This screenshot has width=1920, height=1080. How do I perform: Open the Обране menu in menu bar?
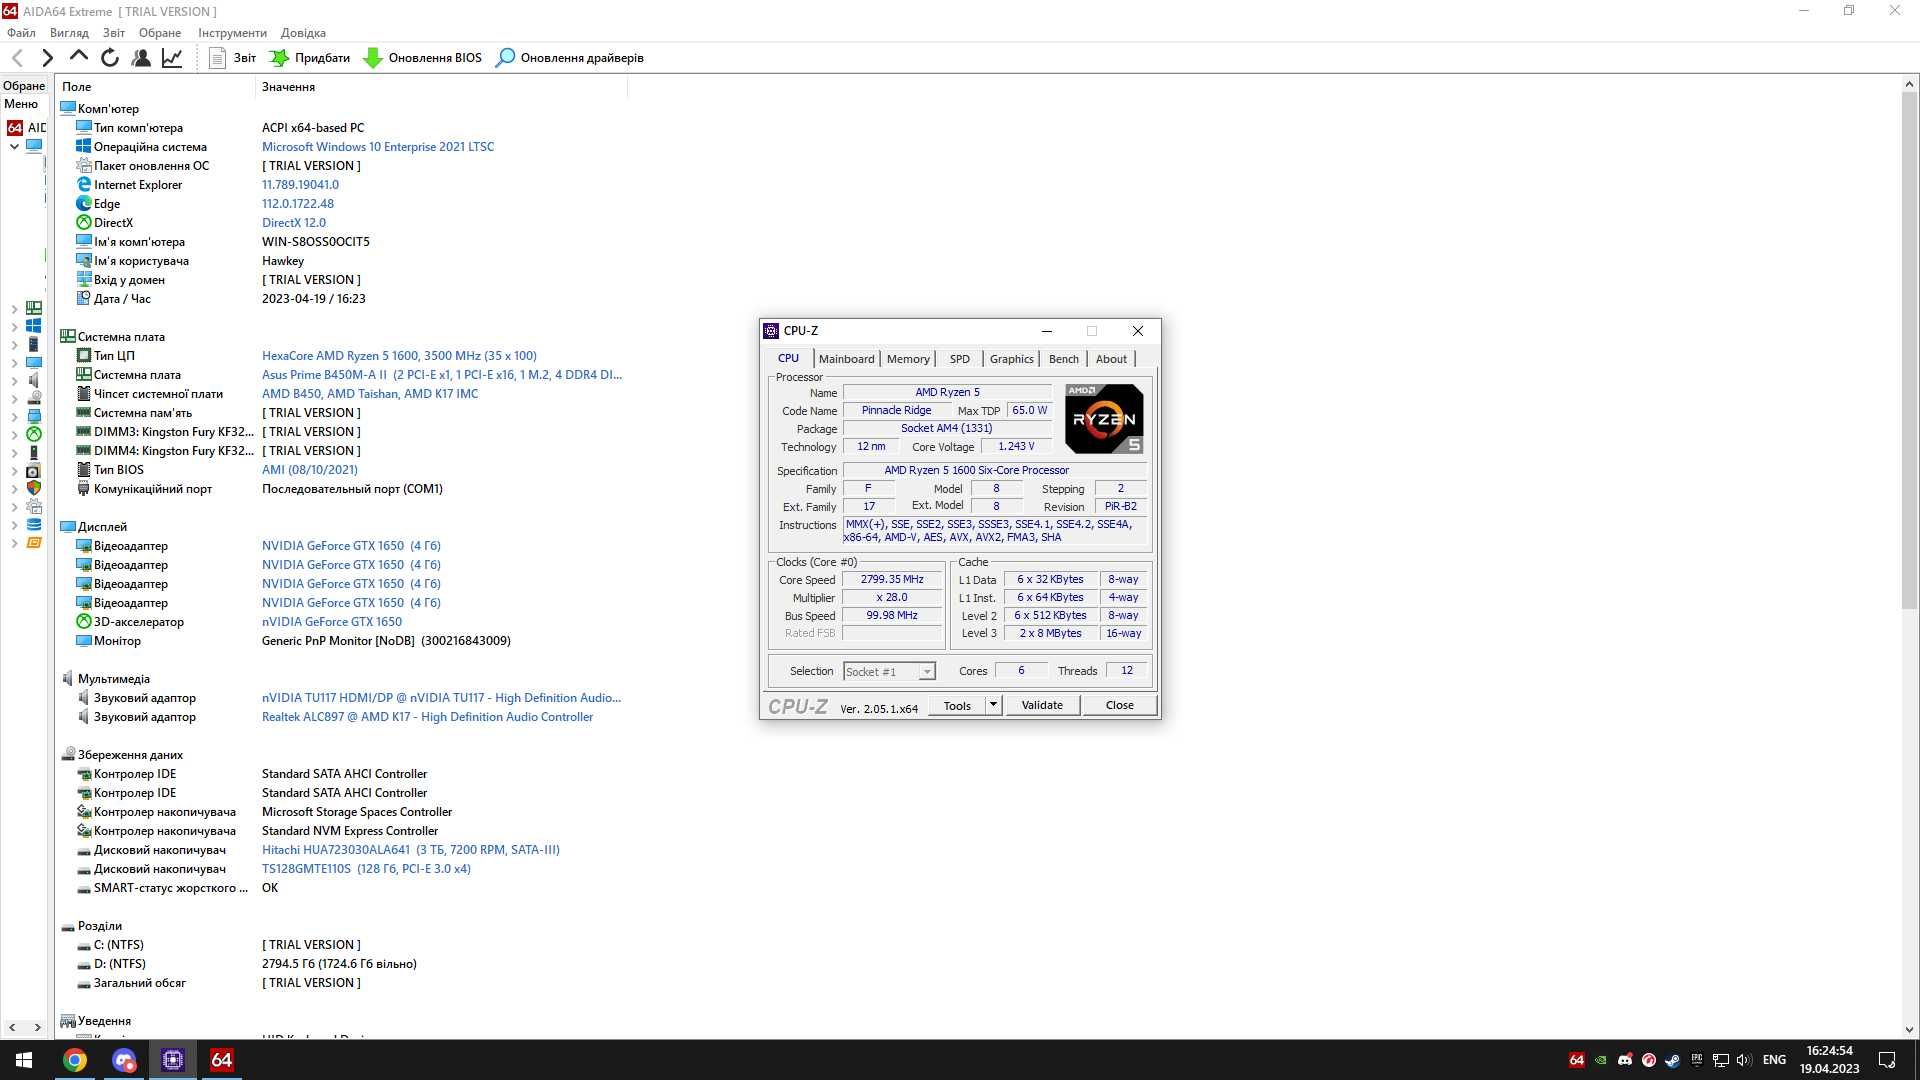160,33
